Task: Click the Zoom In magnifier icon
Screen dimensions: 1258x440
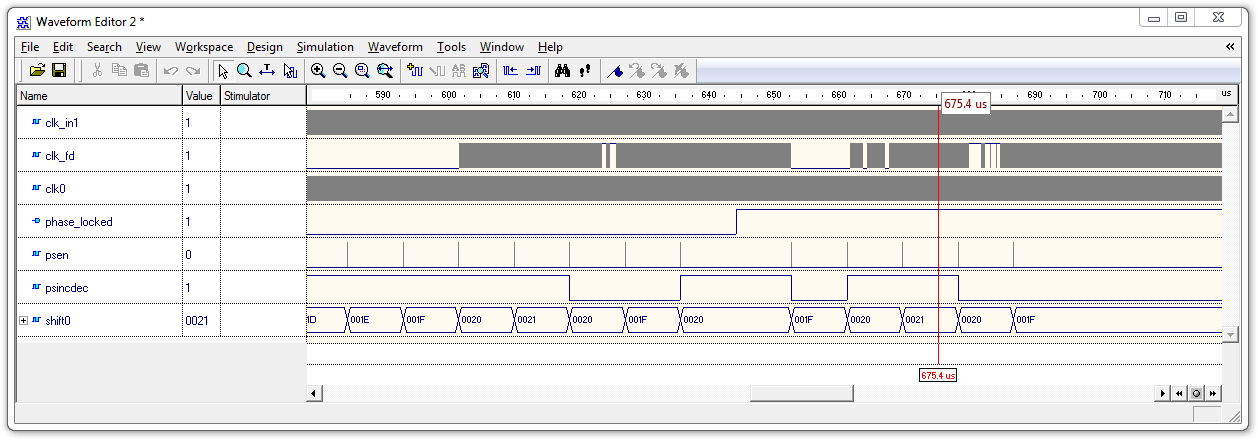Action: tap(318, 71)
